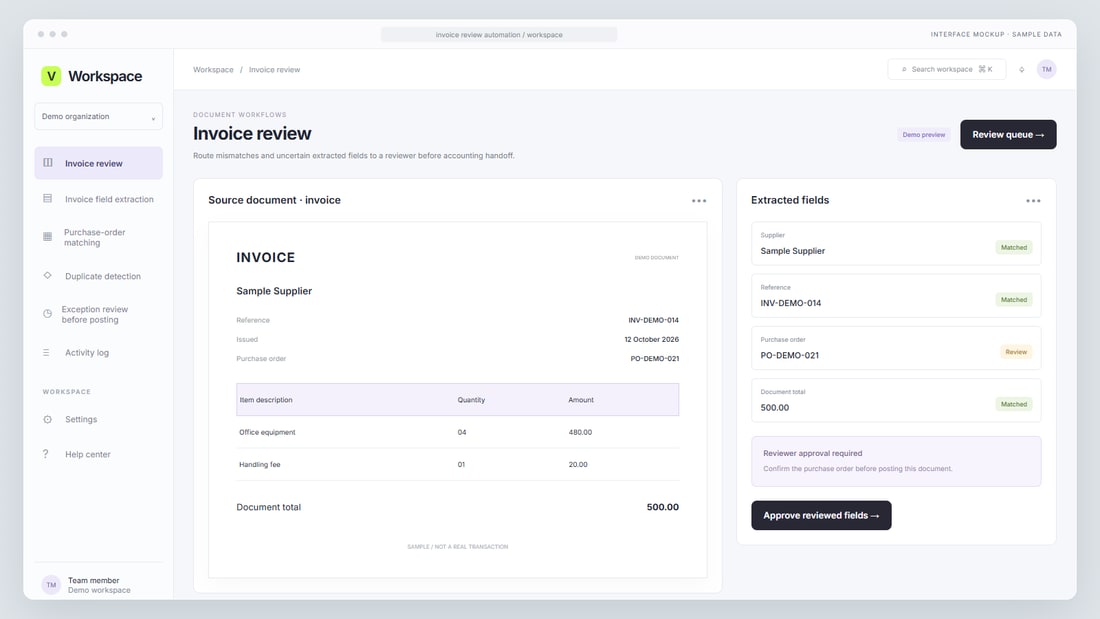View the Activity log

98,352
